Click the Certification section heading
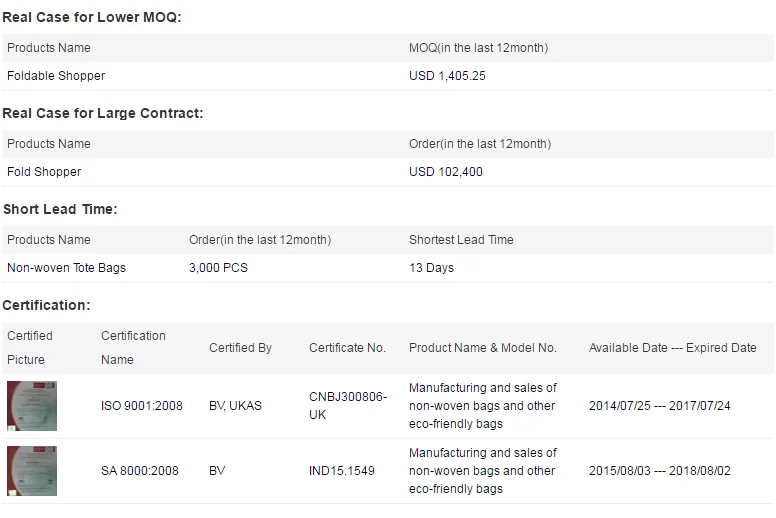Viewport: 776px width, 518px height. coord(46,305)
